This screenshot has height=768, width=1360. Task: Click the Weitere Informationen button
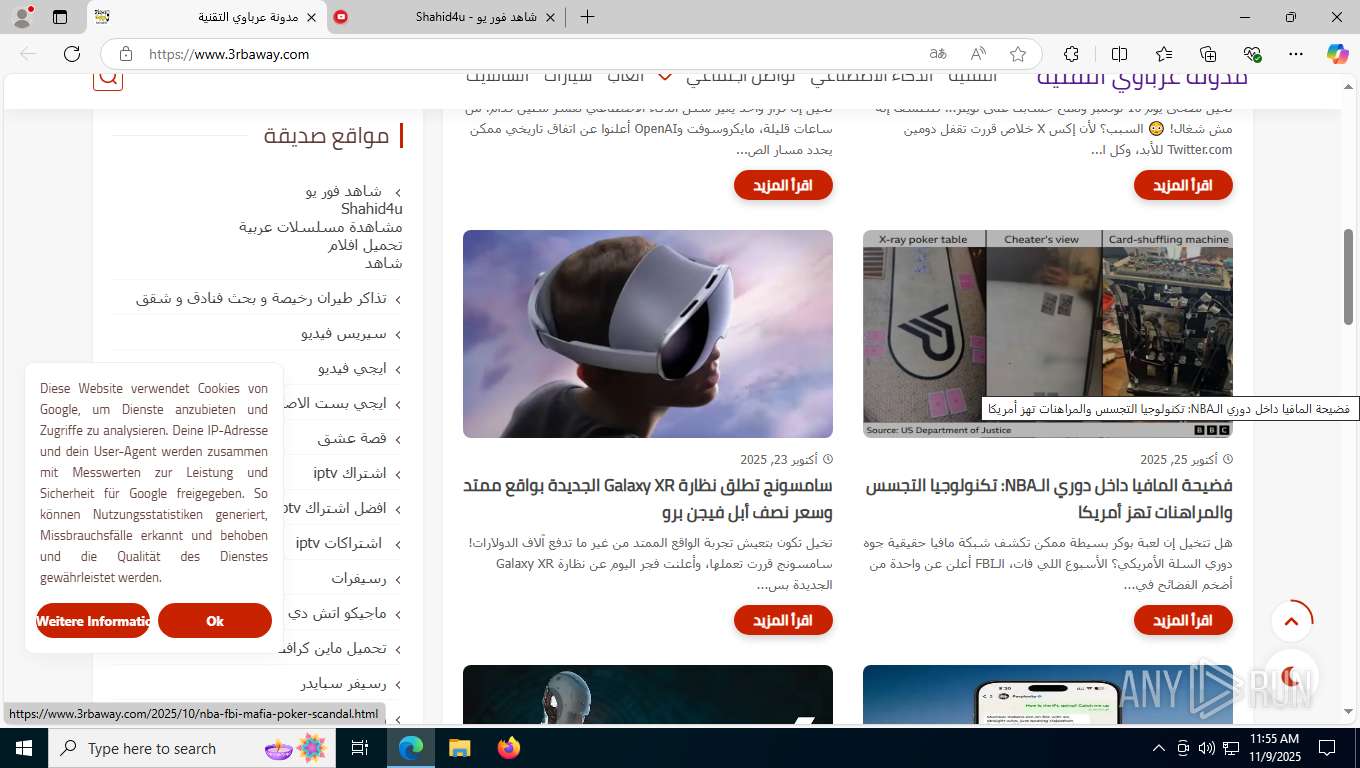pos(93,621)
